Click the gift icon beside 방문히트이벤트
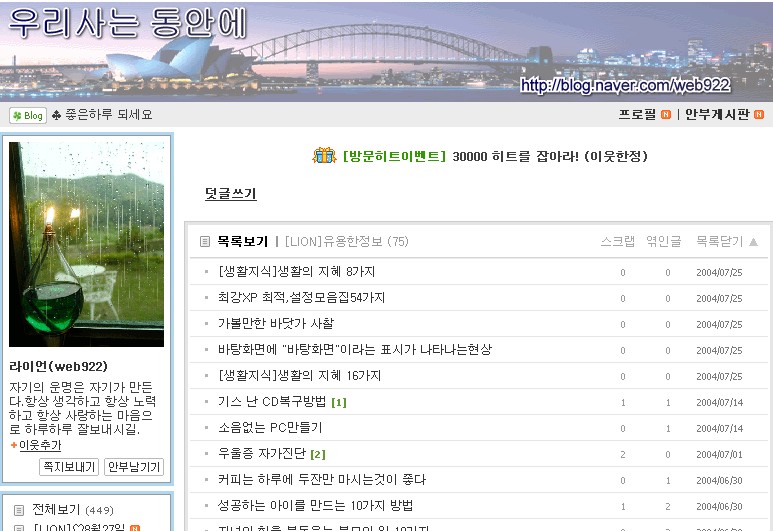Image resolution: width=773 pixels, height=531 pixels. pos(324,156)
